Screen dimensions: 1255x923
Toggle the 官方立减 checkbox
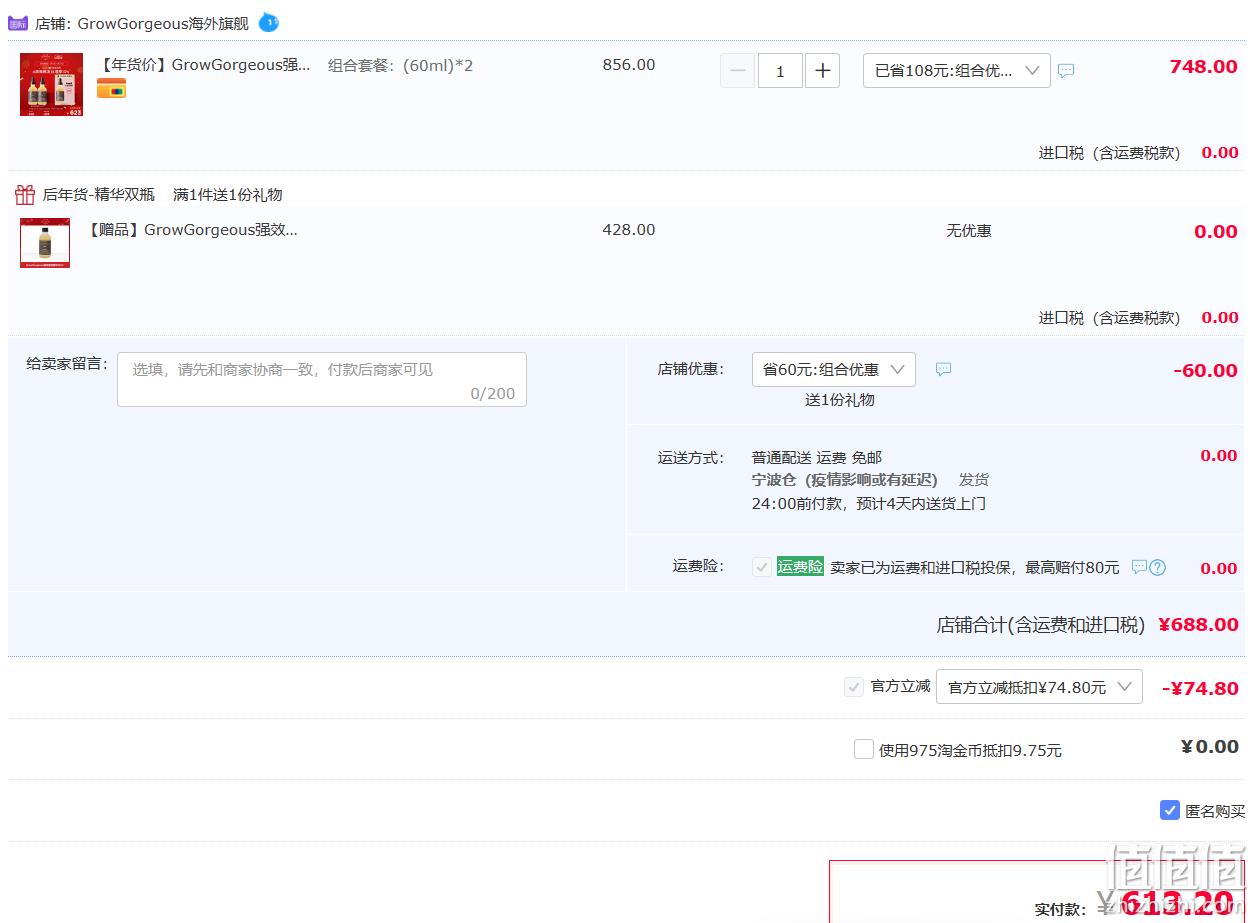[854, 687]
